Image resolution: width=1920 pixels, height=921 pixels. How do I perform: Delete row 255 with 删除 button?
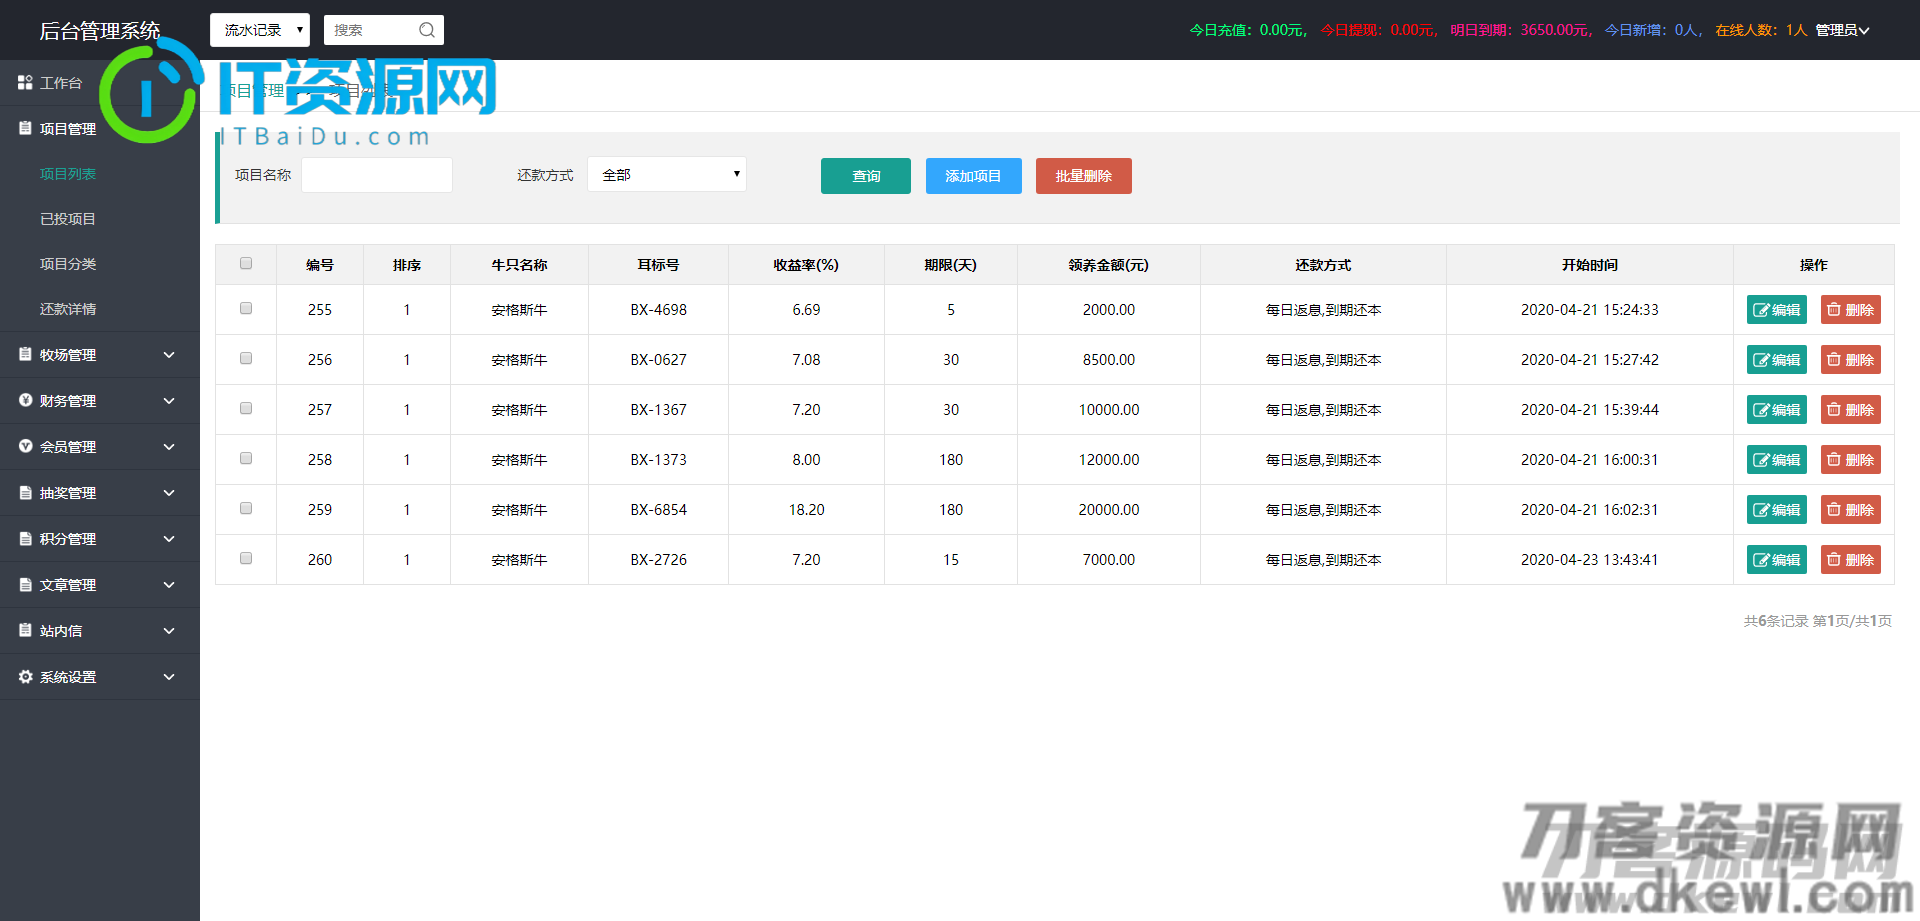(x=1851, y=310)
